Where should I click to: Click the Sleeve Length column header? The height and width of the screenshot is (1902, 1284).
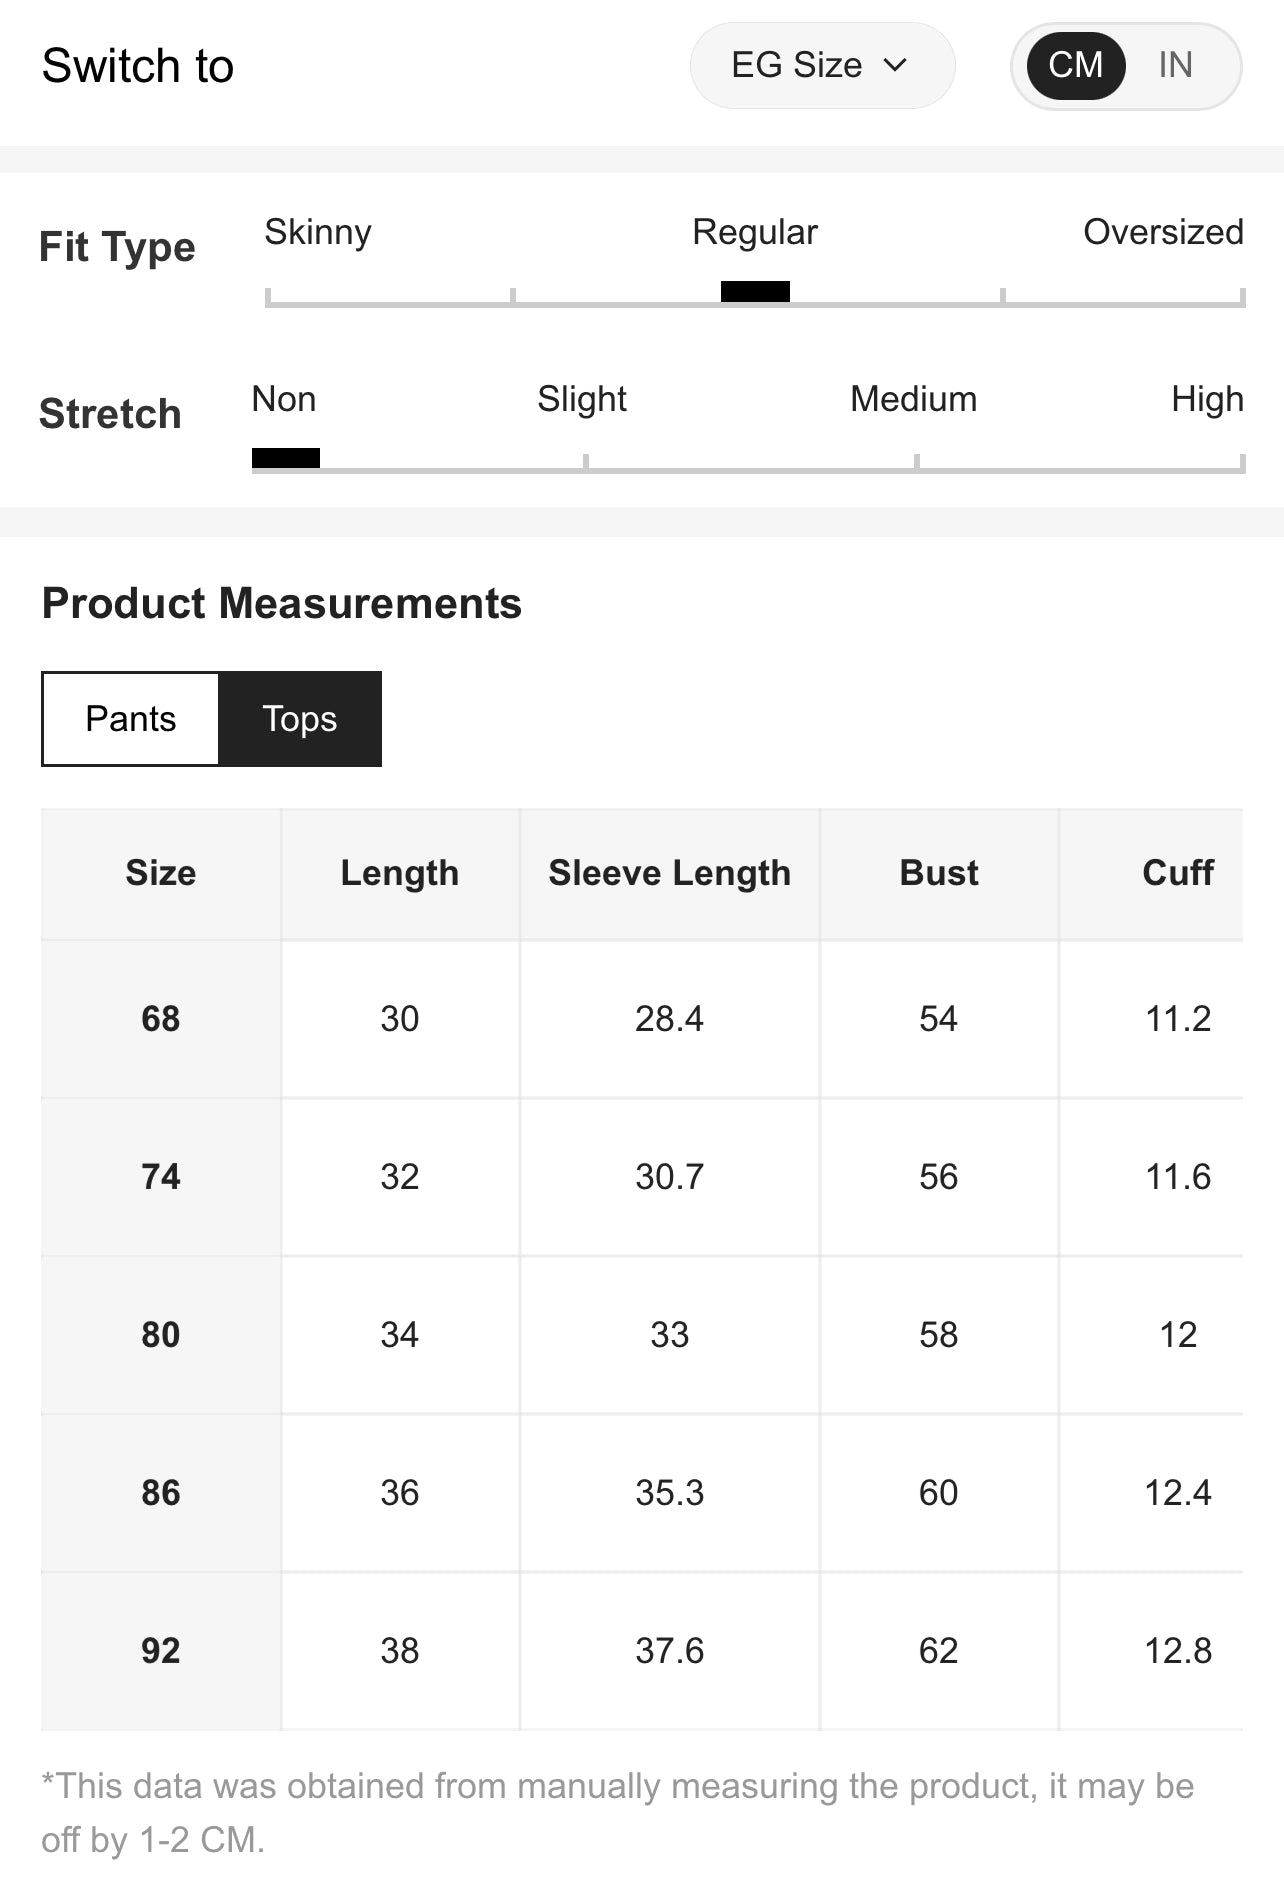coord(669,873)
